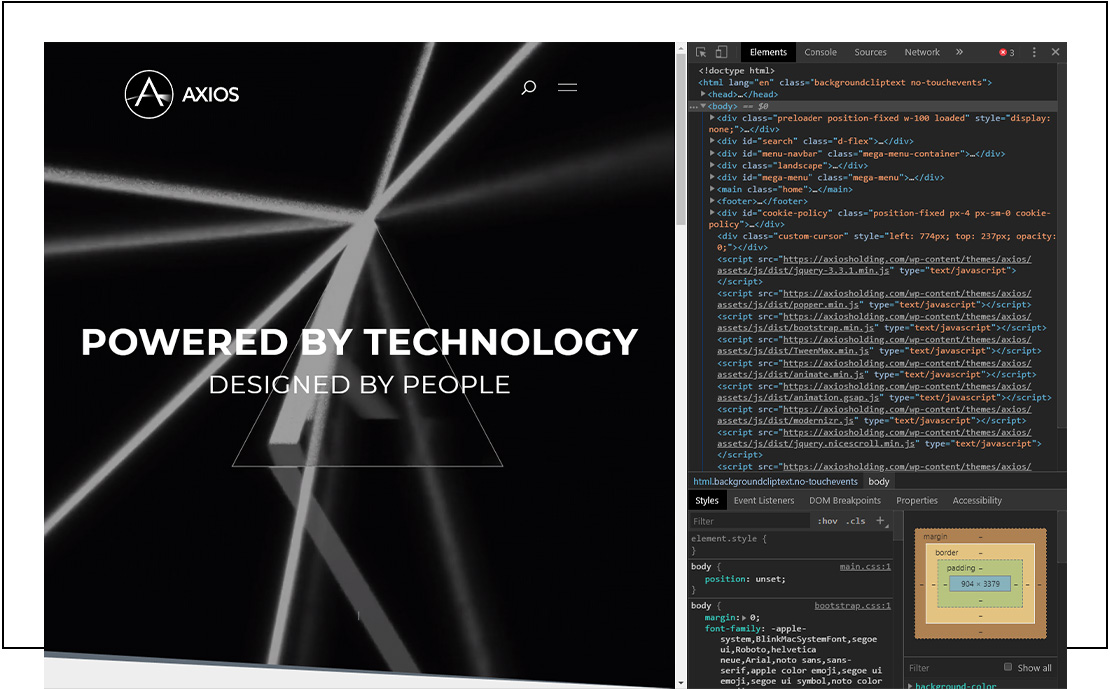
Task: Open the Event Listeners pane tab
Action: click(x=764, y=501)
